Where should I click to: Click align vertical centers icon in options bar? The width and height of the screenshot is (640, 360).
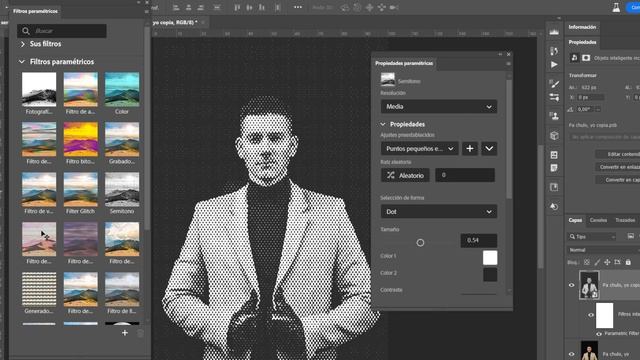[249, 7]
